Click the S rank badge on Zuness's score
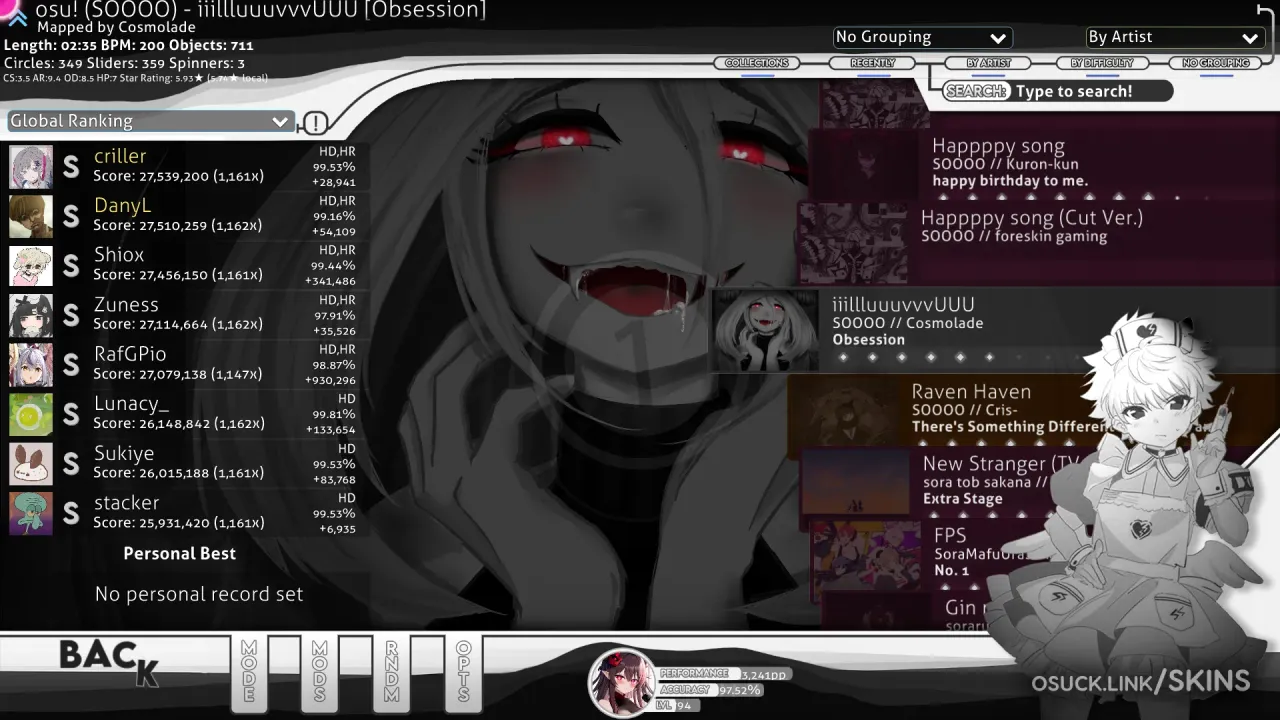This screenshot has width=1280, height=720. [x=71, y=316]
